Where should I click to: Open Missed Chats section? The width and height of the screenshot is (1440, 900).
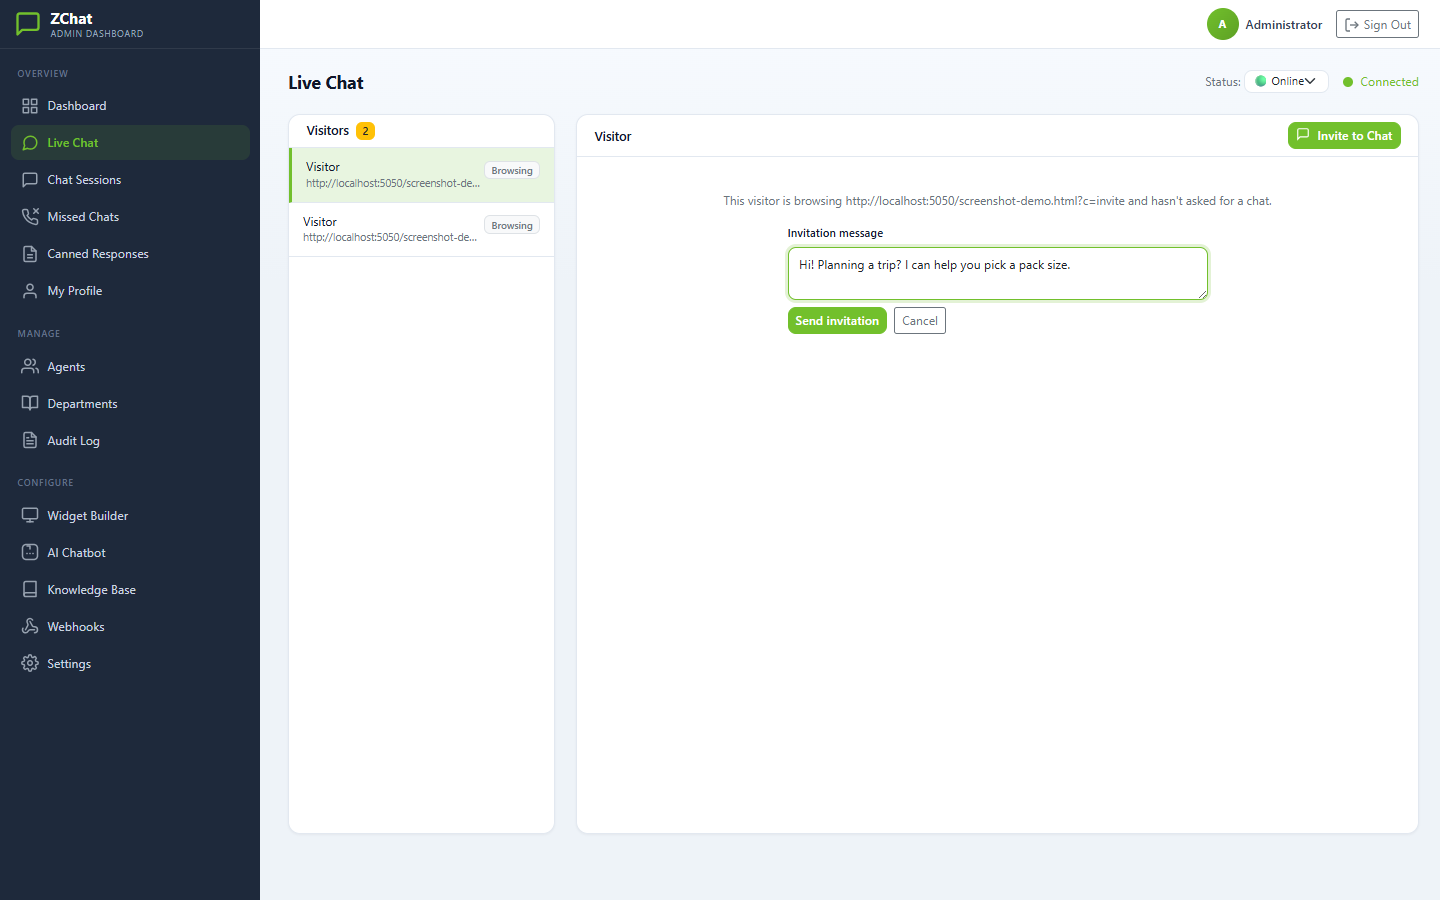coord(130,217)
